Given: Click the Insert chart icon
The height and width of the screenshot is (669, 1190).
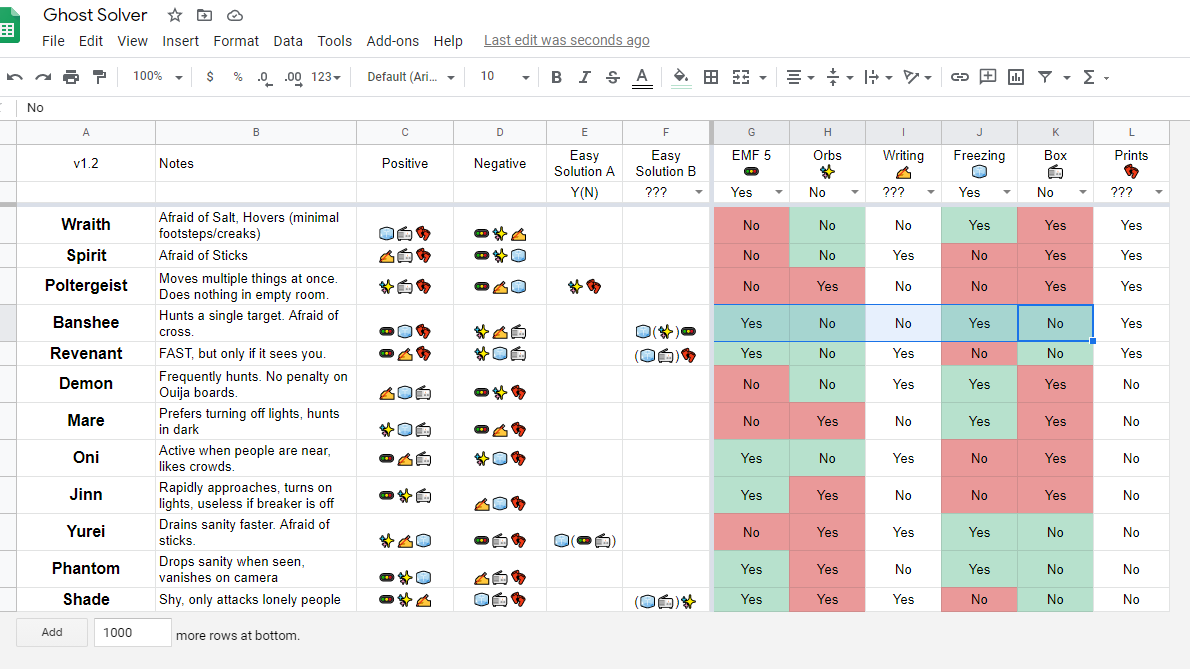Looking at the screenshot, I should (1015, 77).
